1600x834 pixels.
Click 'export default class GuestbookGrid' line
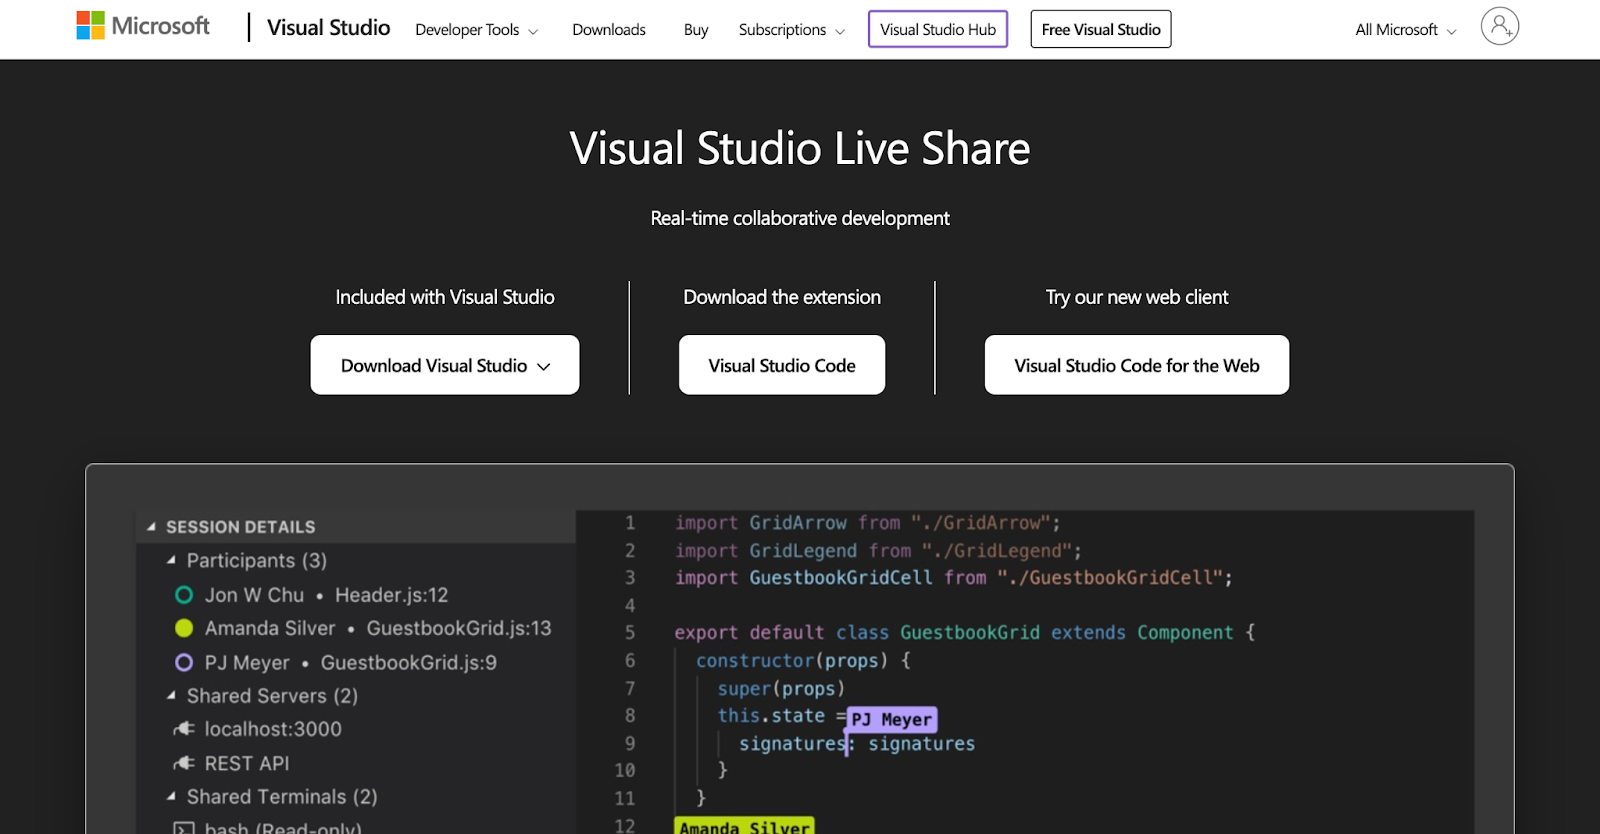pyautogui.click(x=964, y=632)
